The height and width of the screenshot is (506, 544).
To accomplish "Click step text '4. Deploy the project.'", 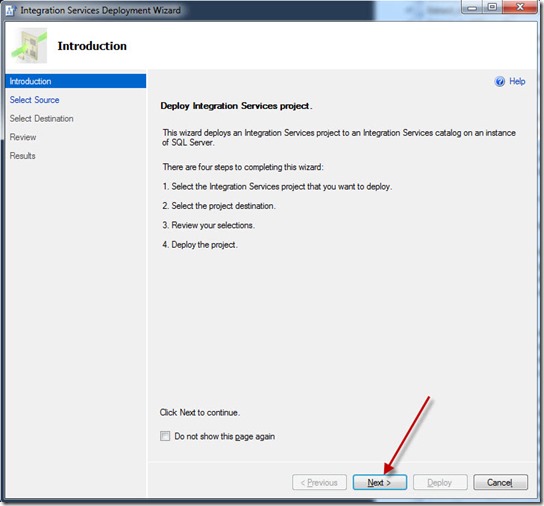I will 200,245.
